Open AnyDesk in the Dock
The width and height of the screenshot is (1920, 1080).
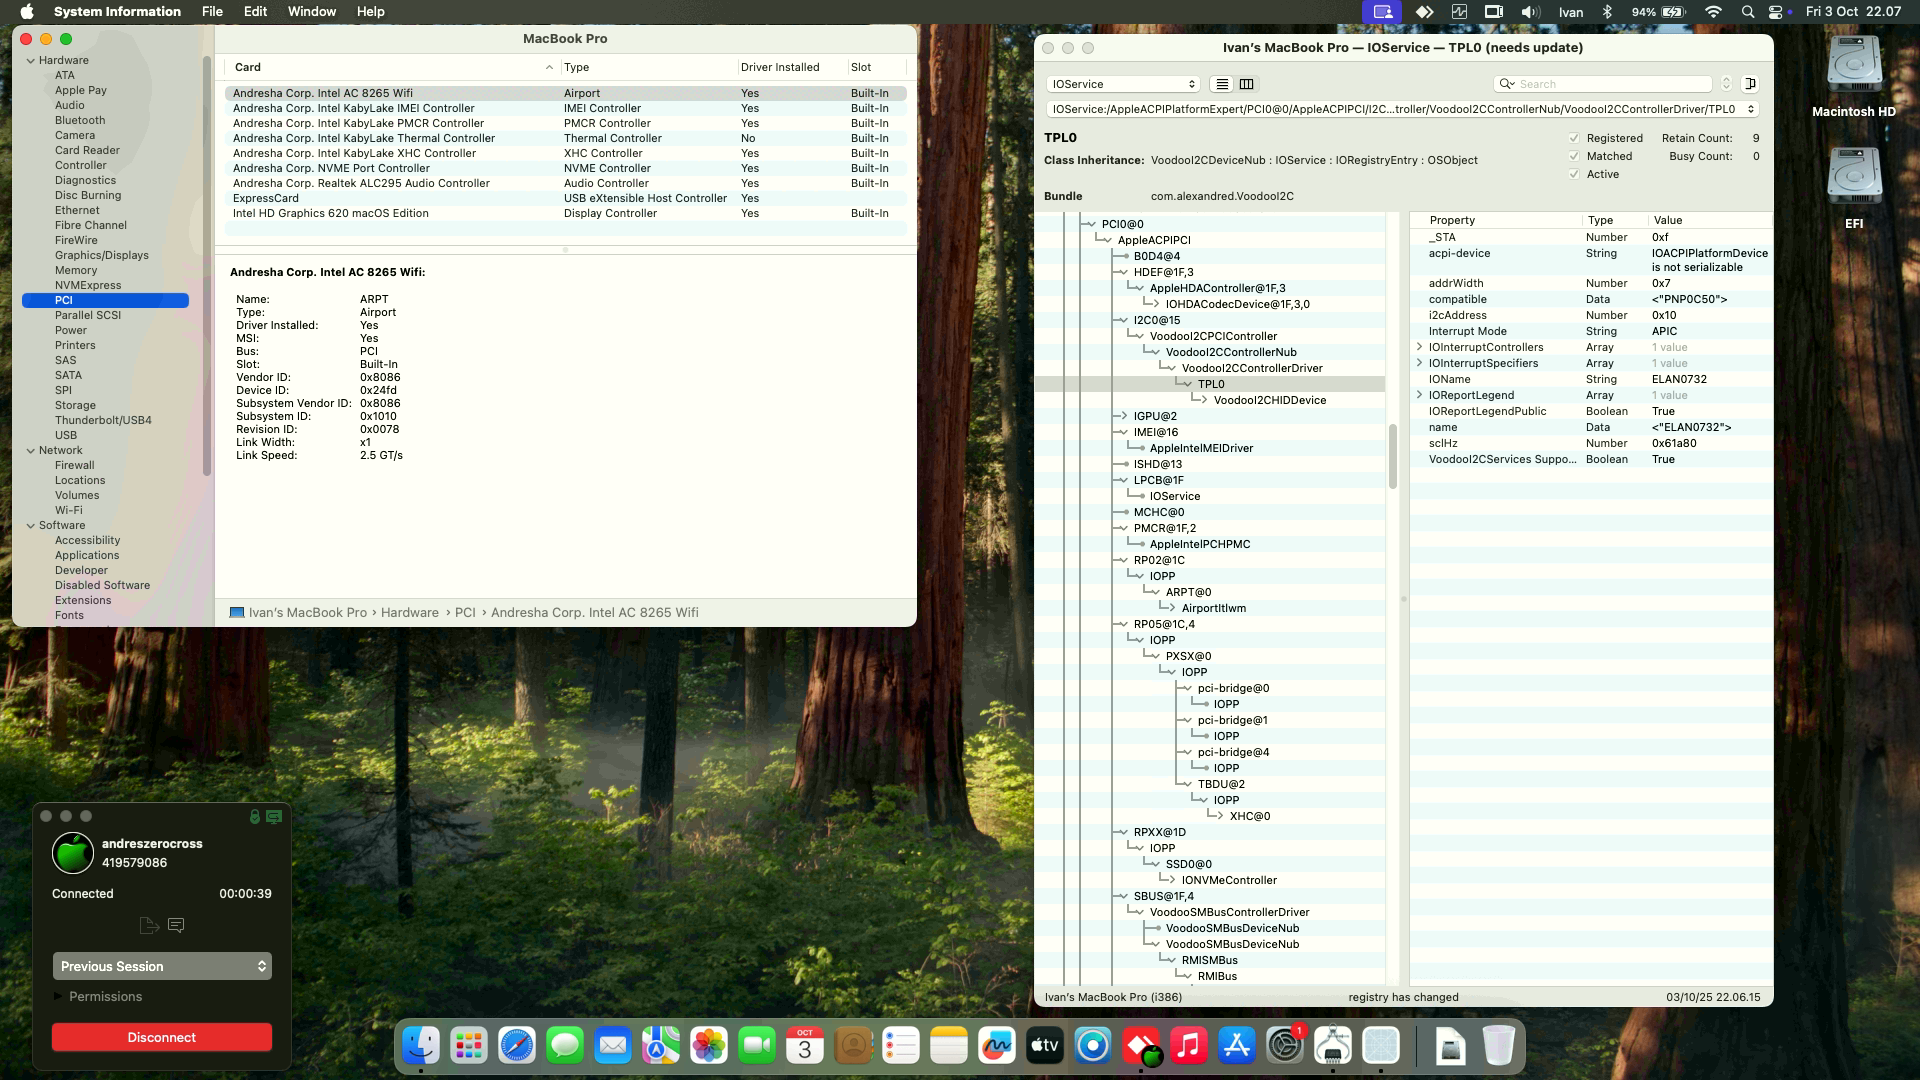click(1141, 1046)
